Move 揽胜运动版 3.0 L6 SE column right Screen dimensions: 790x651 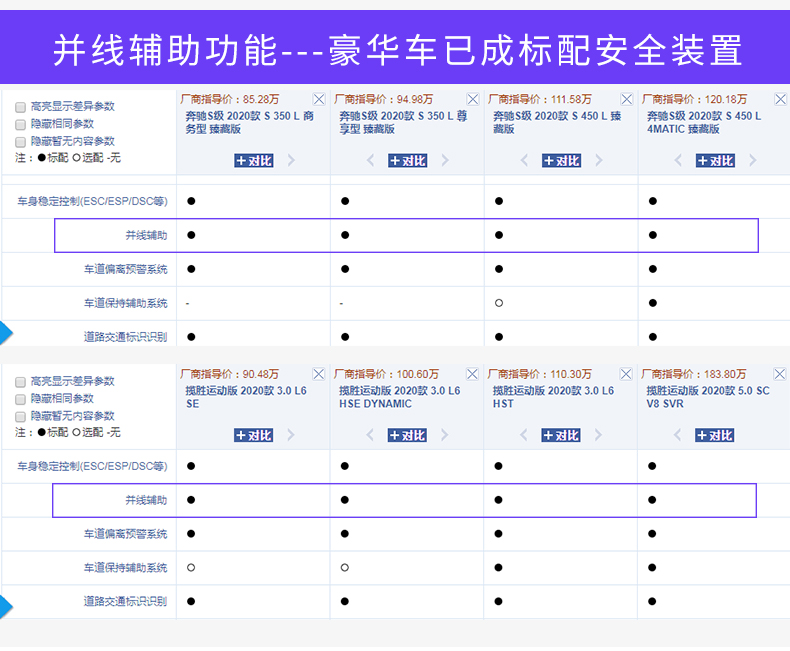(x=291, y=435)
